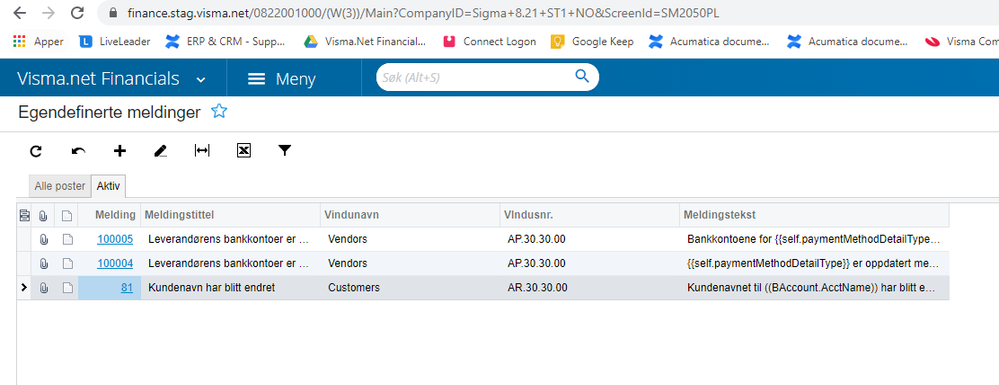Add a new message with plus icon
The height and width of the screenshot is (385, 999).
(120, 150)
